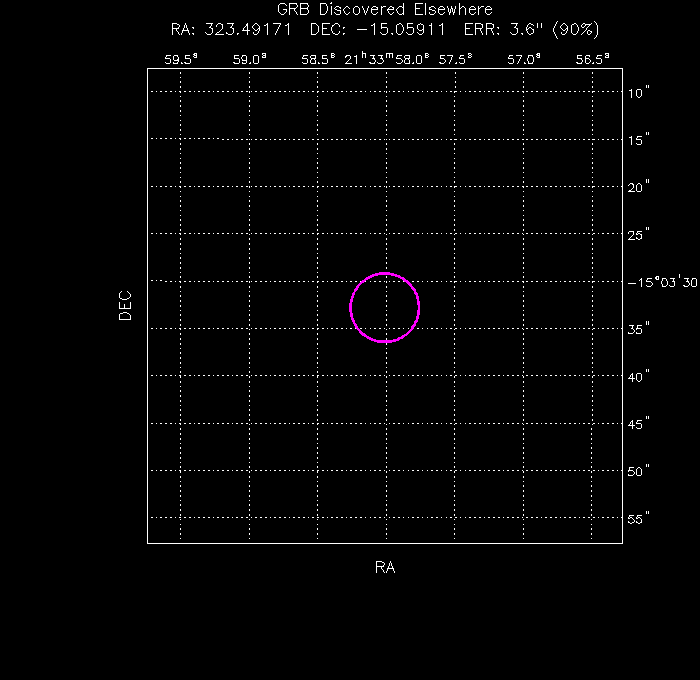Screen dimensions: 700x680
Task: Click the ERR: 3.6" (90%) text
Action: 531,29
